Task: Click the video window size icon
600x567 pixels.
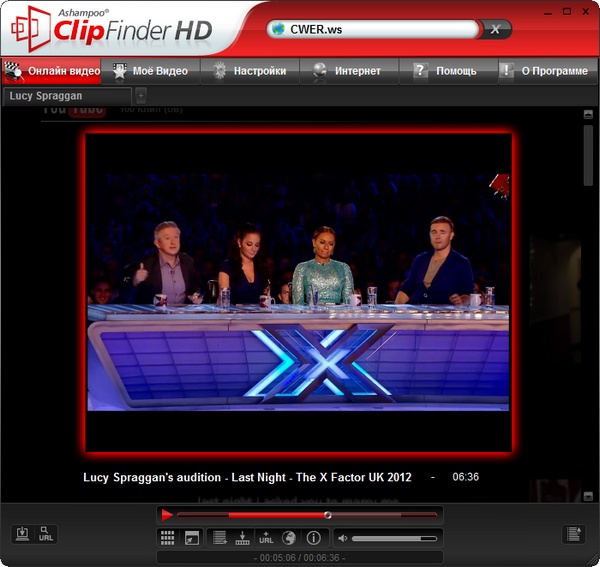Action: 192,538
